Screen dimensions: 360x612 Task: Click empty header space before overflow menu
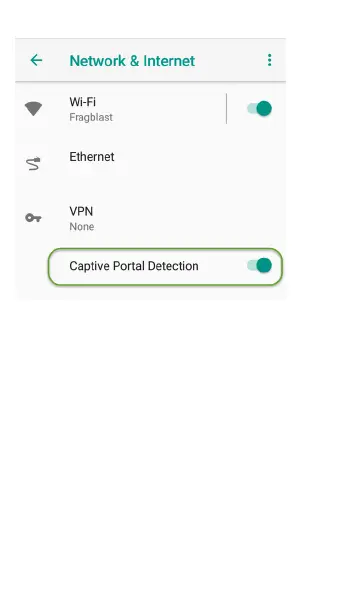pyautogui.click(x=230, y=60)
